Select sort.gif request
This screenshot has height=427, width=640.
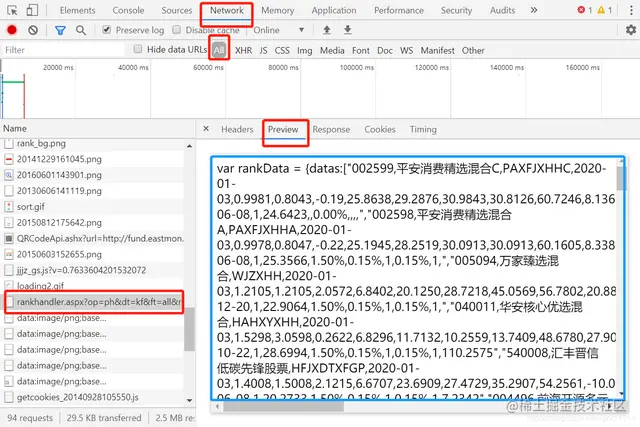tap(93, 207)
